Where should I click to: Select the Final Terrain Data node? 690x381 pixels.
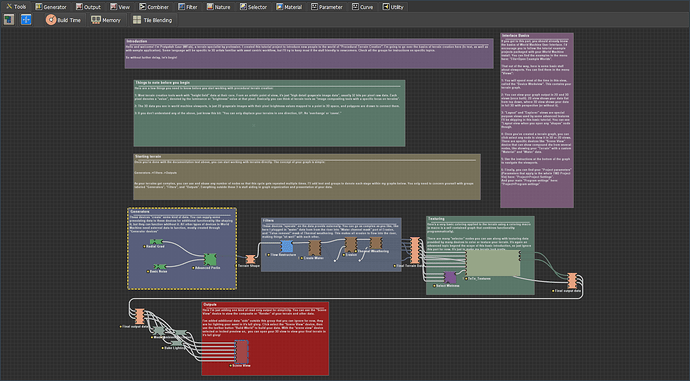415,250
